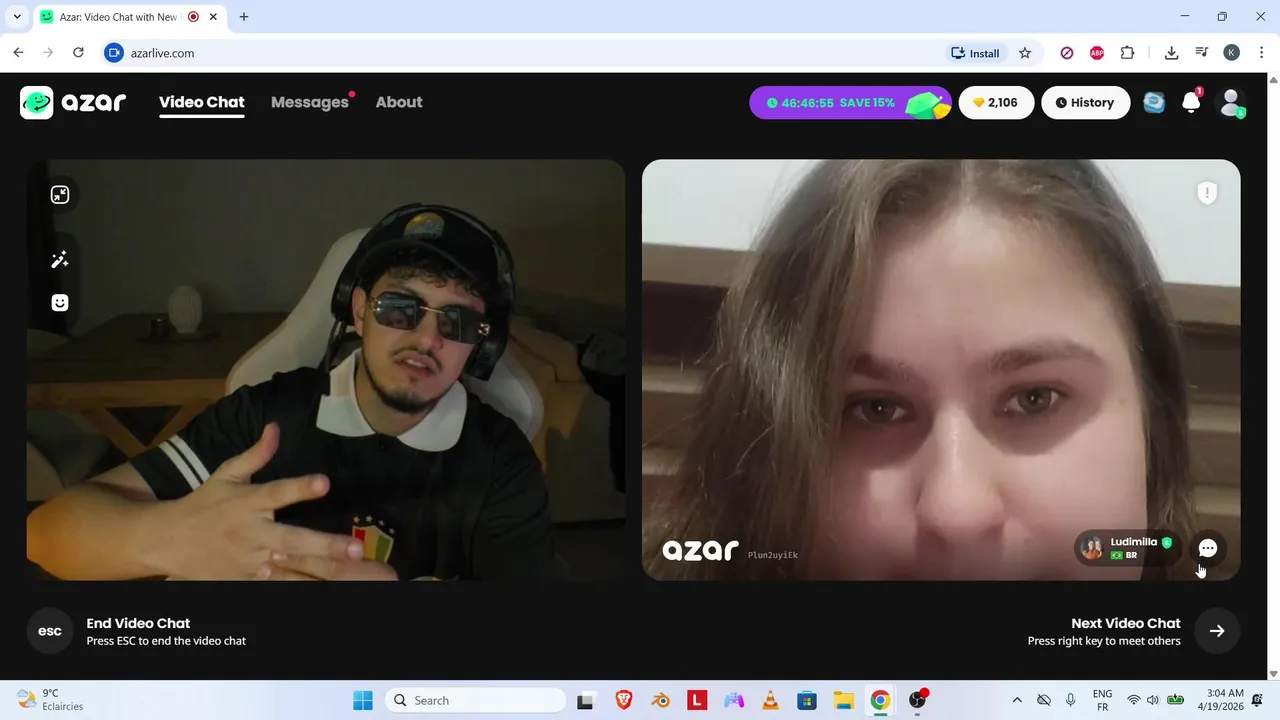Open the 2,106 gems balance

click(x=996, y=102)
